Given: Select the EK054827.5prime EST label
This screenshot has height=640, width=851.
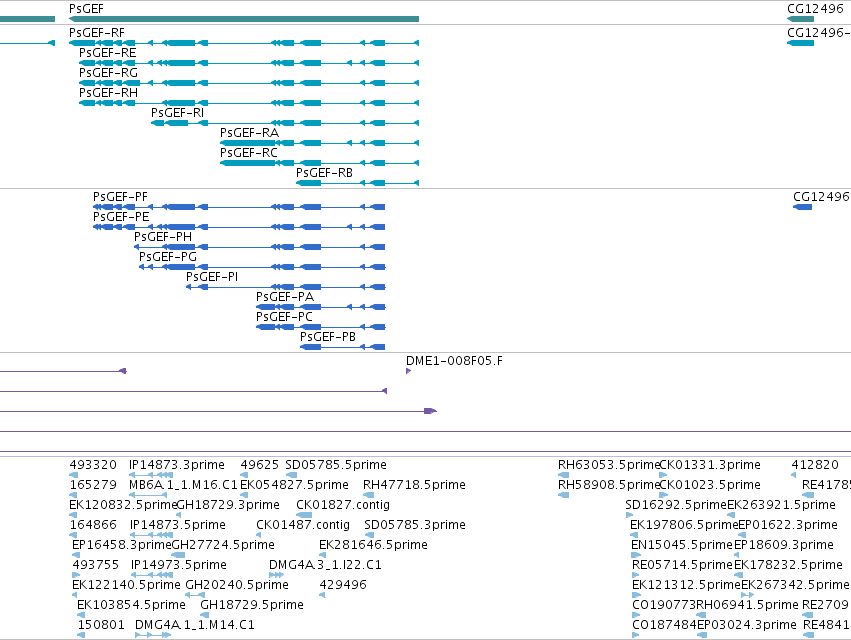Looking at the screenshot, I should point(295,485).
